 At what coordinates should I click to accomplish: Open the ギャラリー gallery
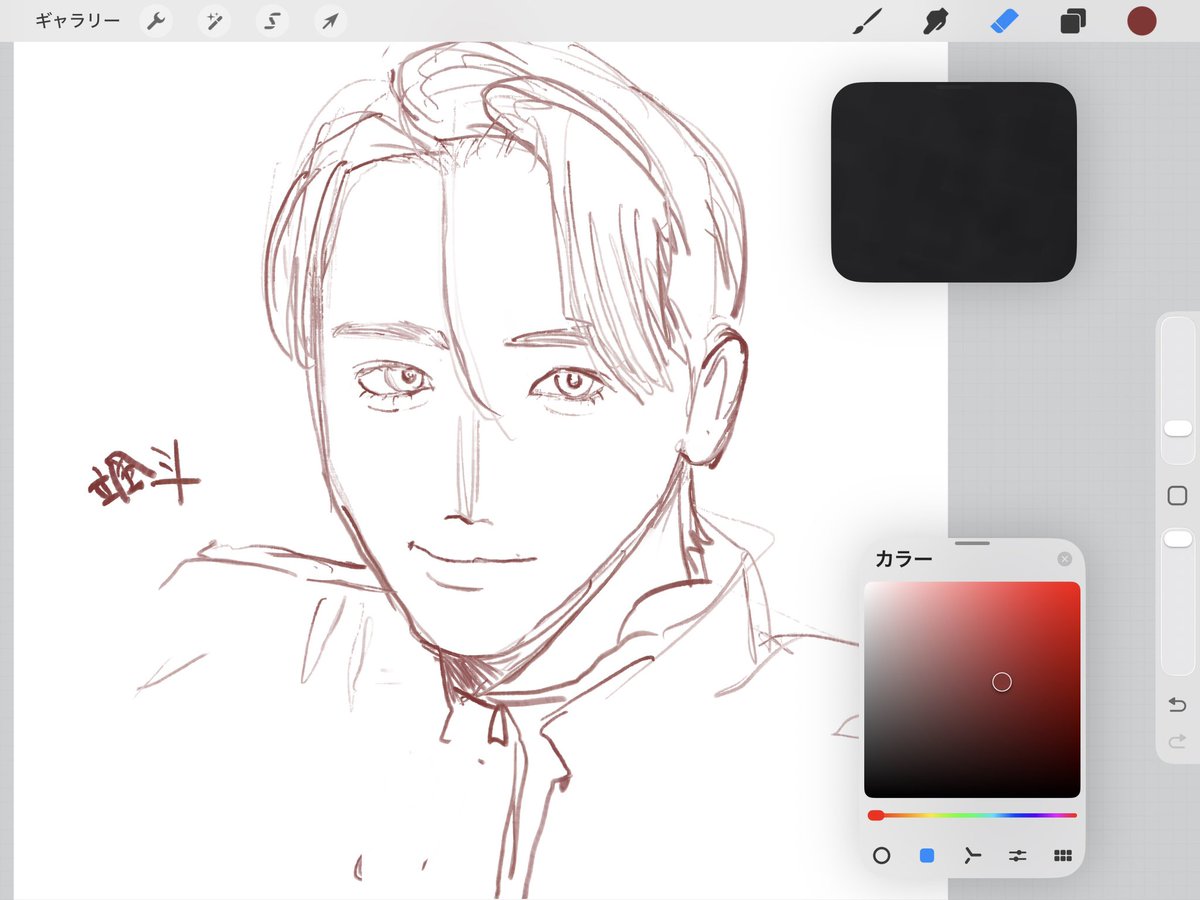pos(78,21)
